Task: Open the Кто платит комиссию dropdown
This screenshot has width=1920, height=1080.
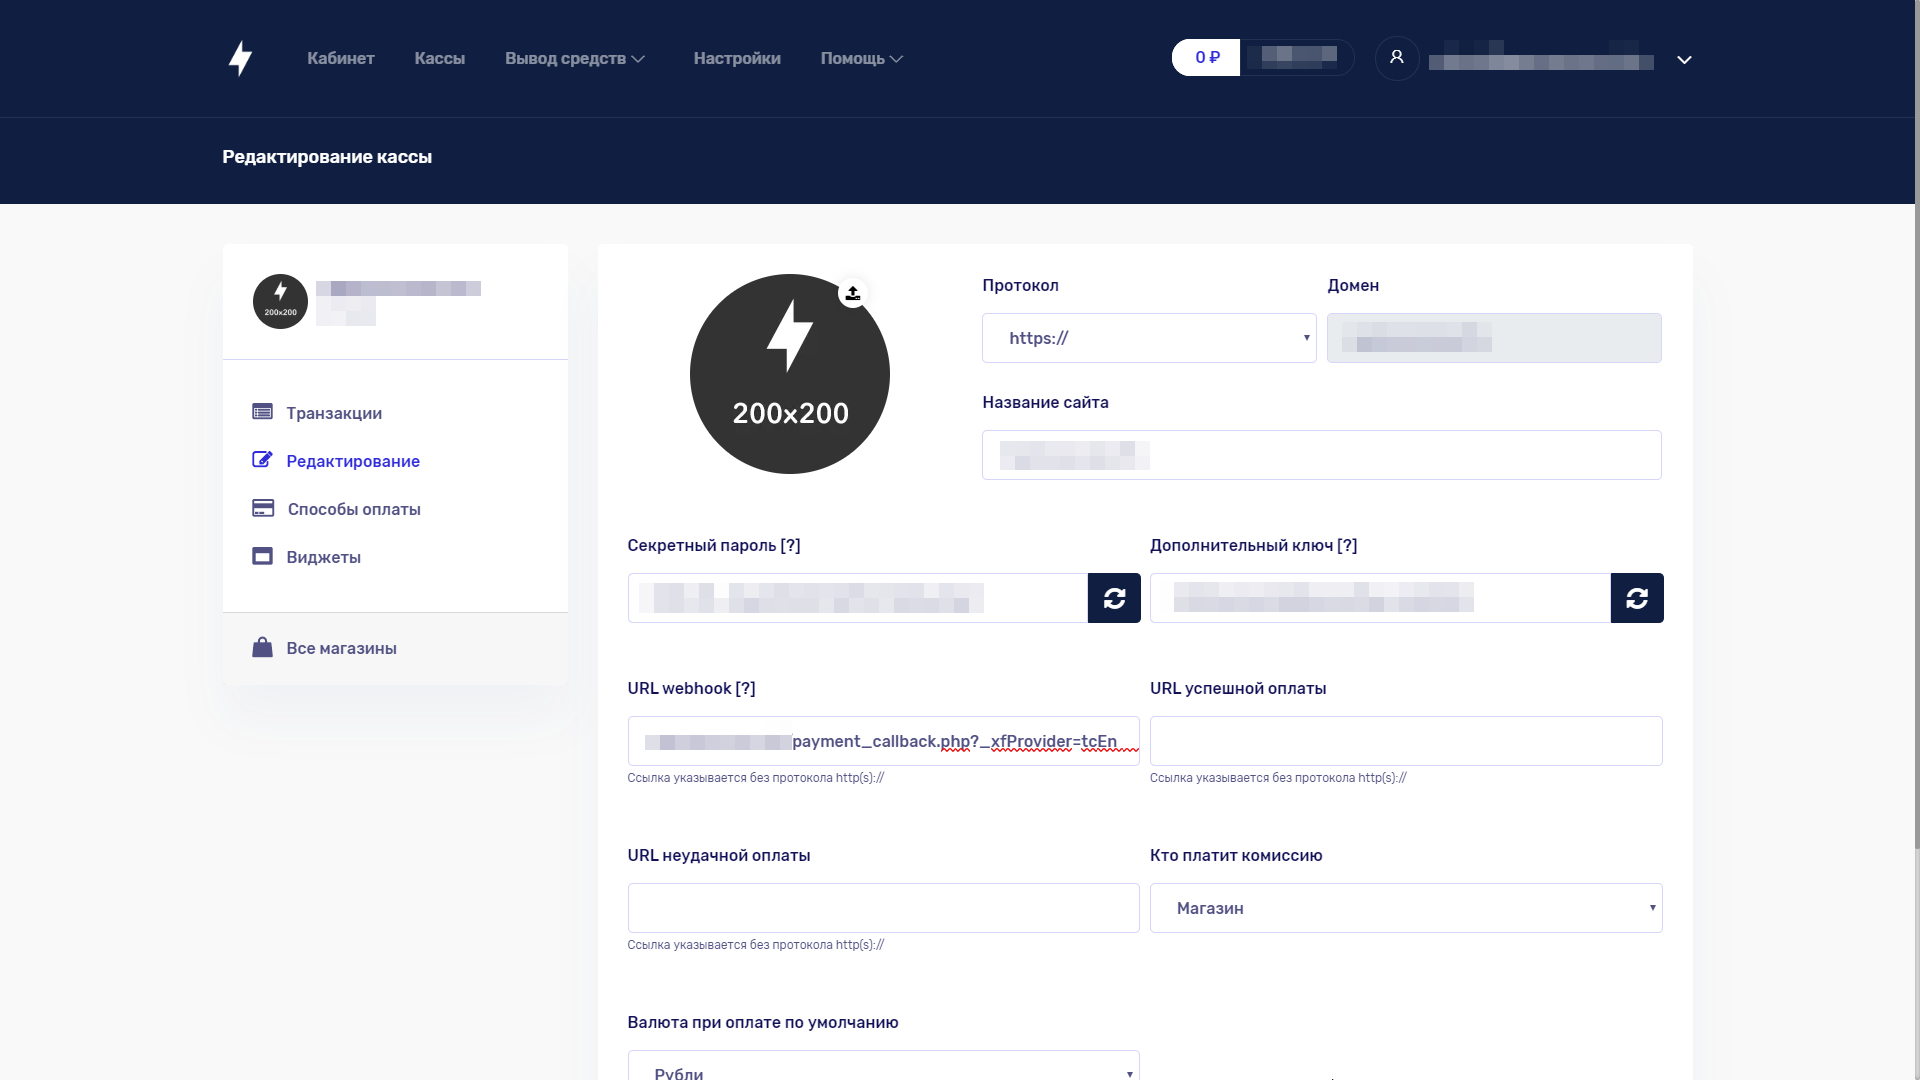Action: click(1405, 908)
